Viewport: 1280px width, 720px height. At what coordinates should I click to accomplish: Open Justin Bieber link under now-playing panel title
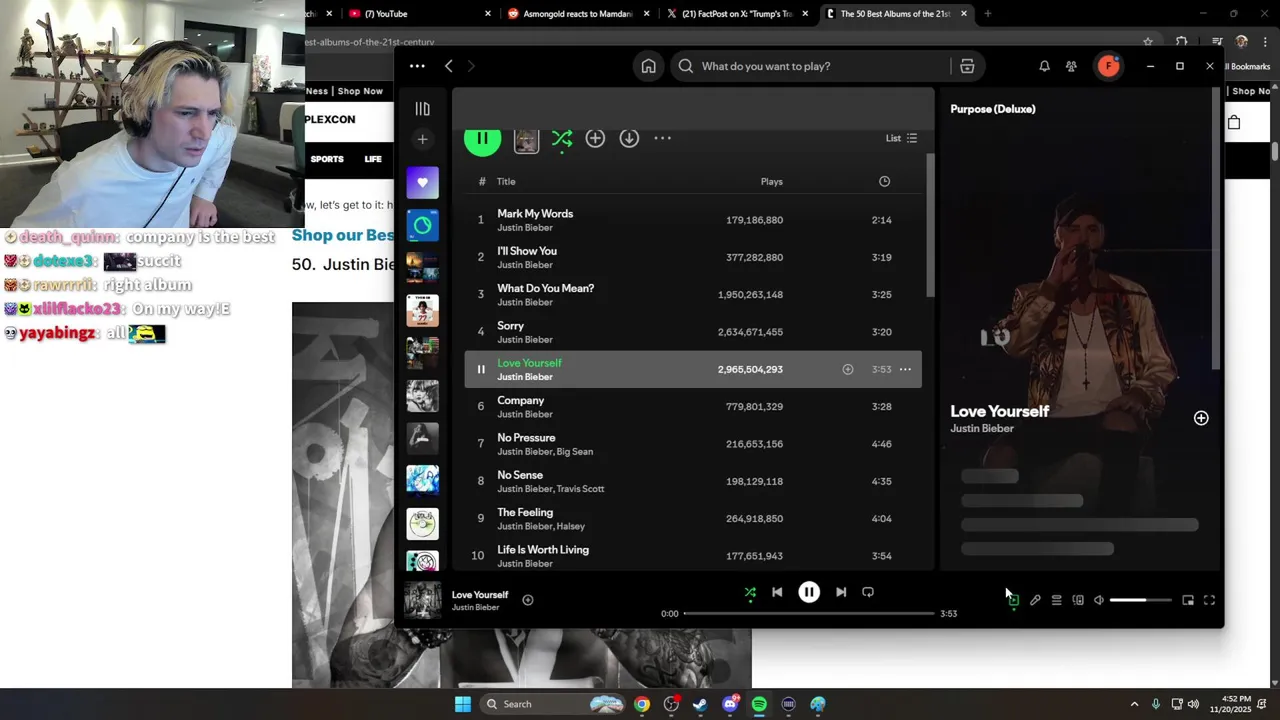pos(982,428)
